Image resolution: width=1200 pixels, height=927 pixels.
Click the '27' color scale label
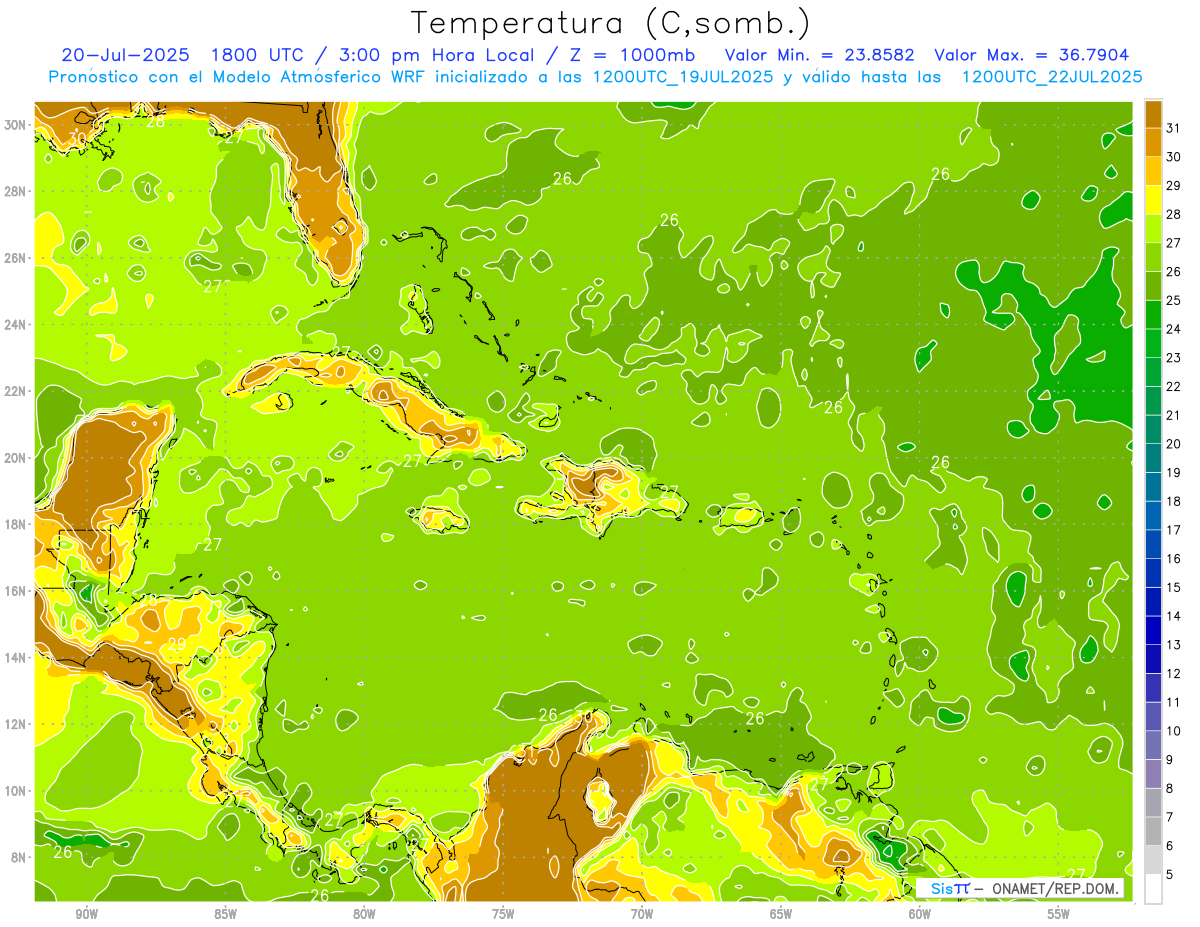pos(1174,243)
